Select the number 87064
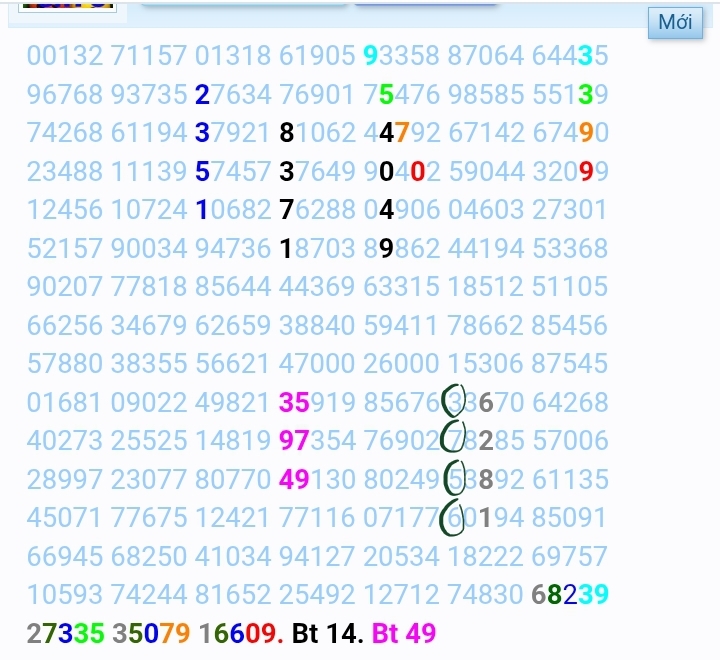720x660 pixels. [485, 56]
